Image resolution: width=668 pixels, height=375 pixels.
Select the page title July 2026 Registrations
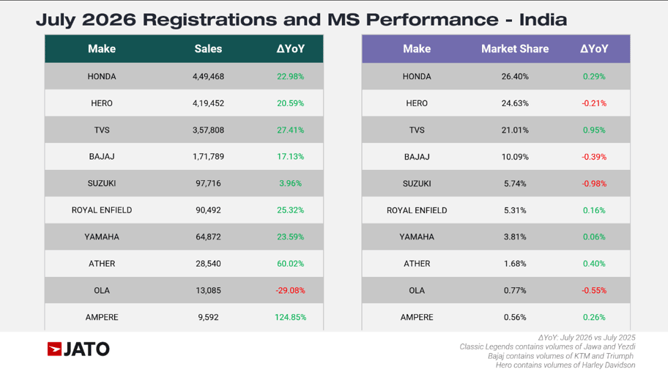302,20
